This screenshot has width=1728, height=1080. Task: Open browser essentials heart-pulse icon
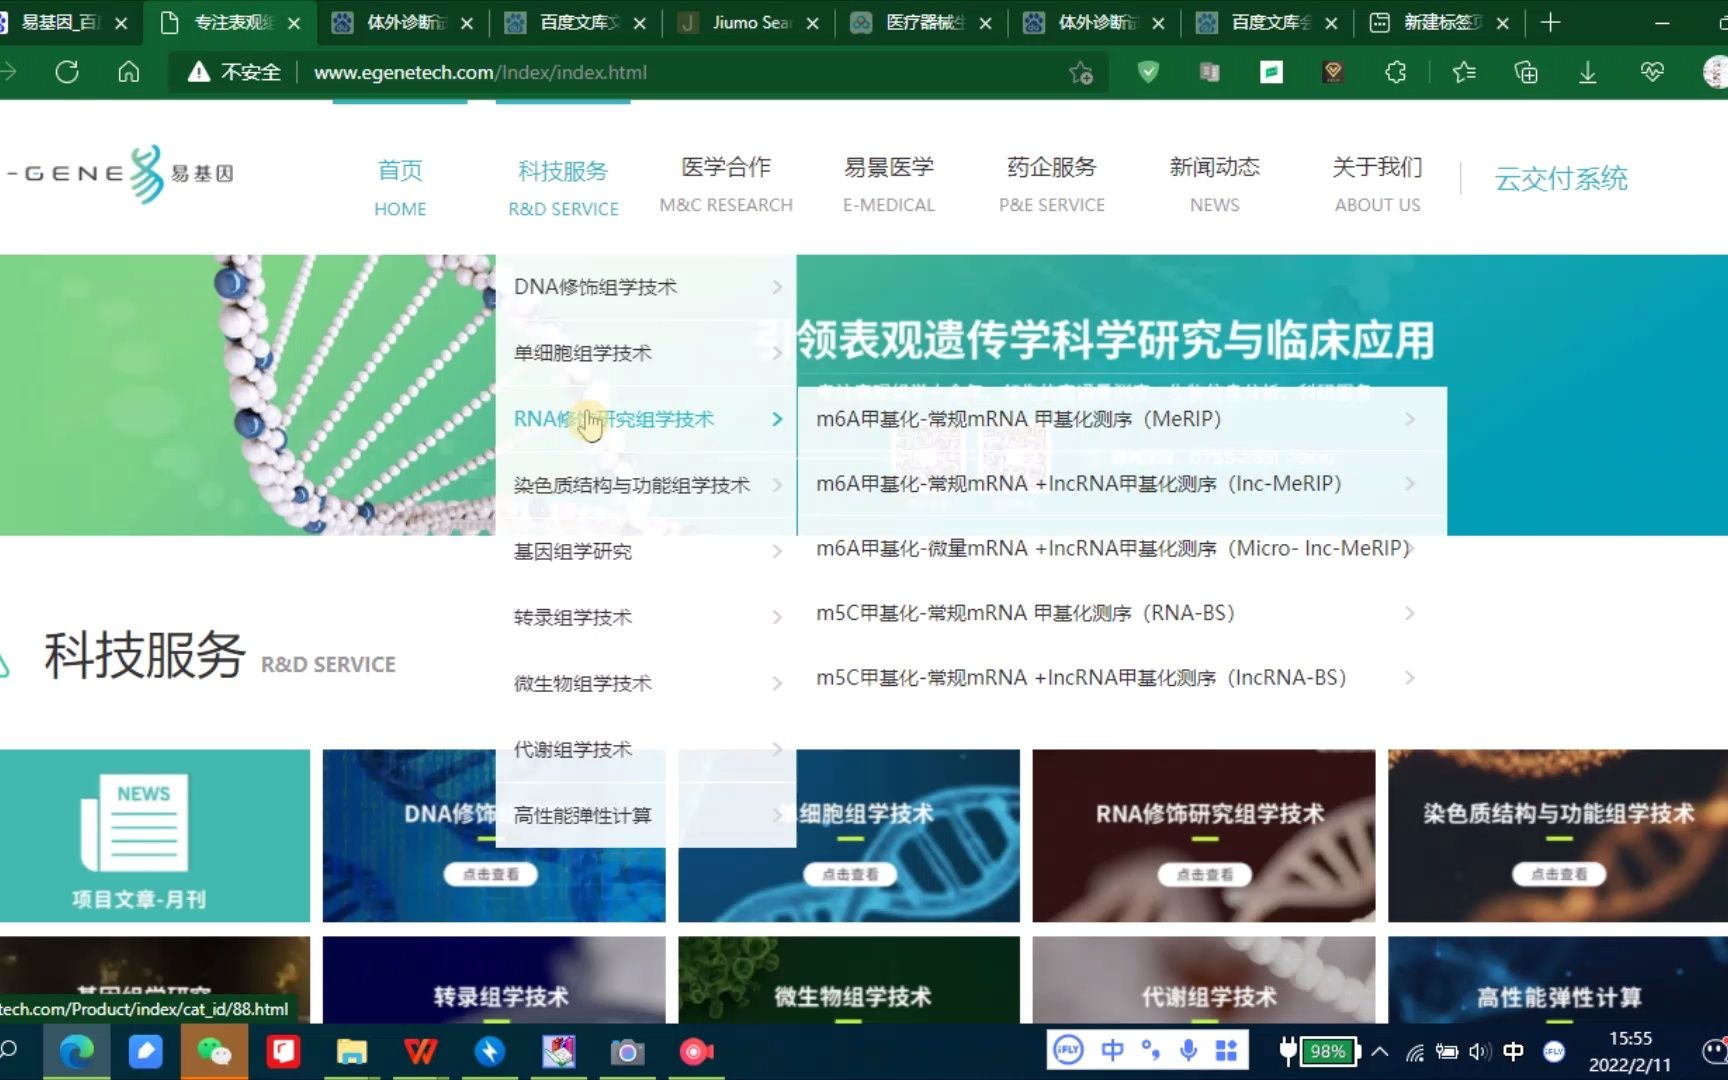coord(1652,72)
